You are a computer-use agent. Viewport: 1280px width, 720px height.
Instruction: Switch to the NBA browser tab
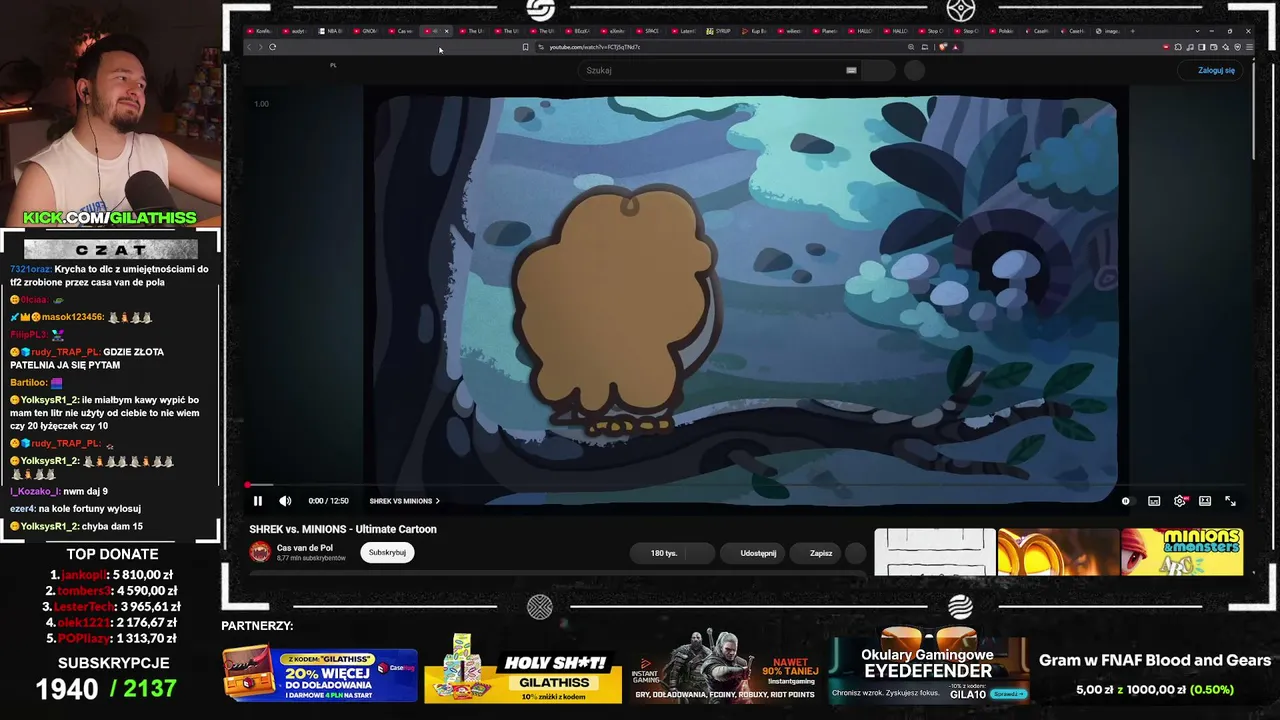click(x=331, y=31)
